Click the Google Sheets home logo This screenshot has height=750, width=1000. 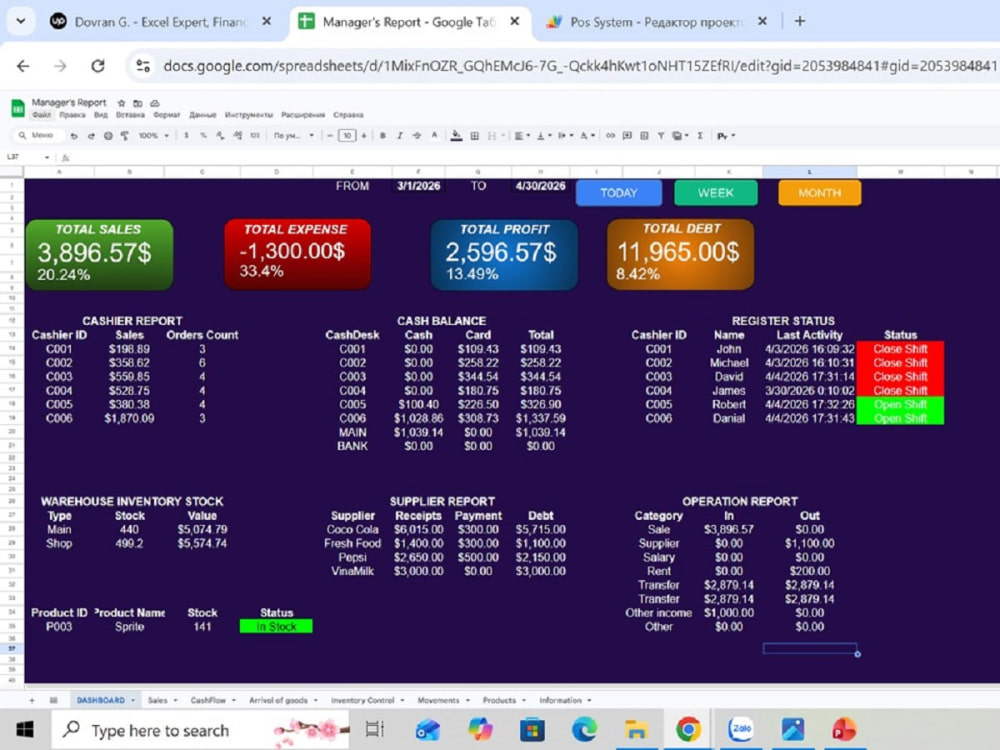point(18,108)
